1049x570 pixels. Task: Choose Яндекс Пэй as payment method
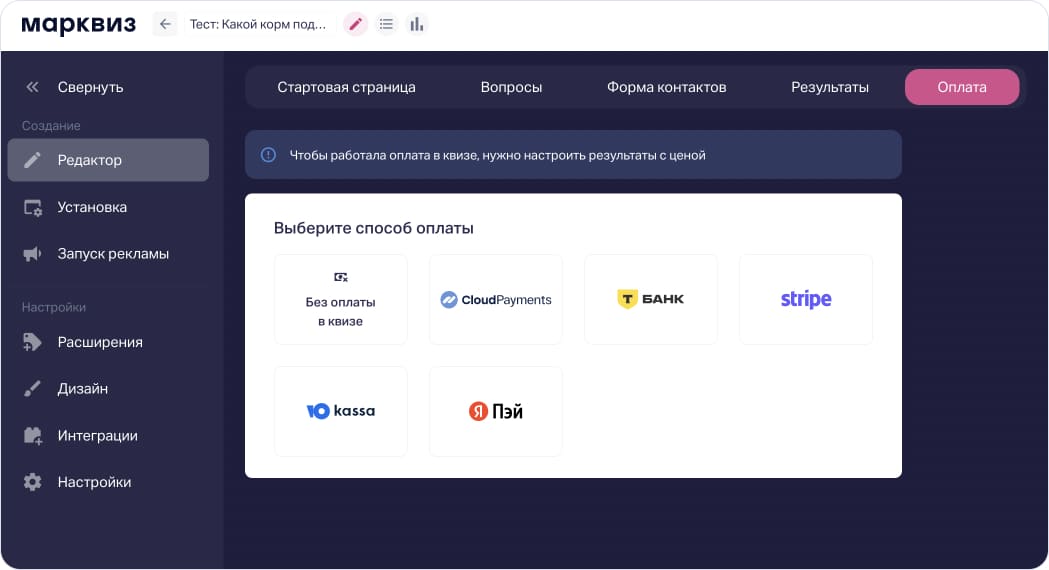496,411
